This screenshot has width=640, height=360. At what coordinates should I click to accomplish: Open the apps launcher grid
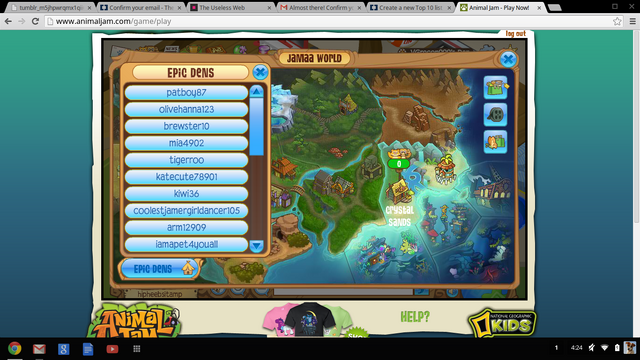(137, 349)
